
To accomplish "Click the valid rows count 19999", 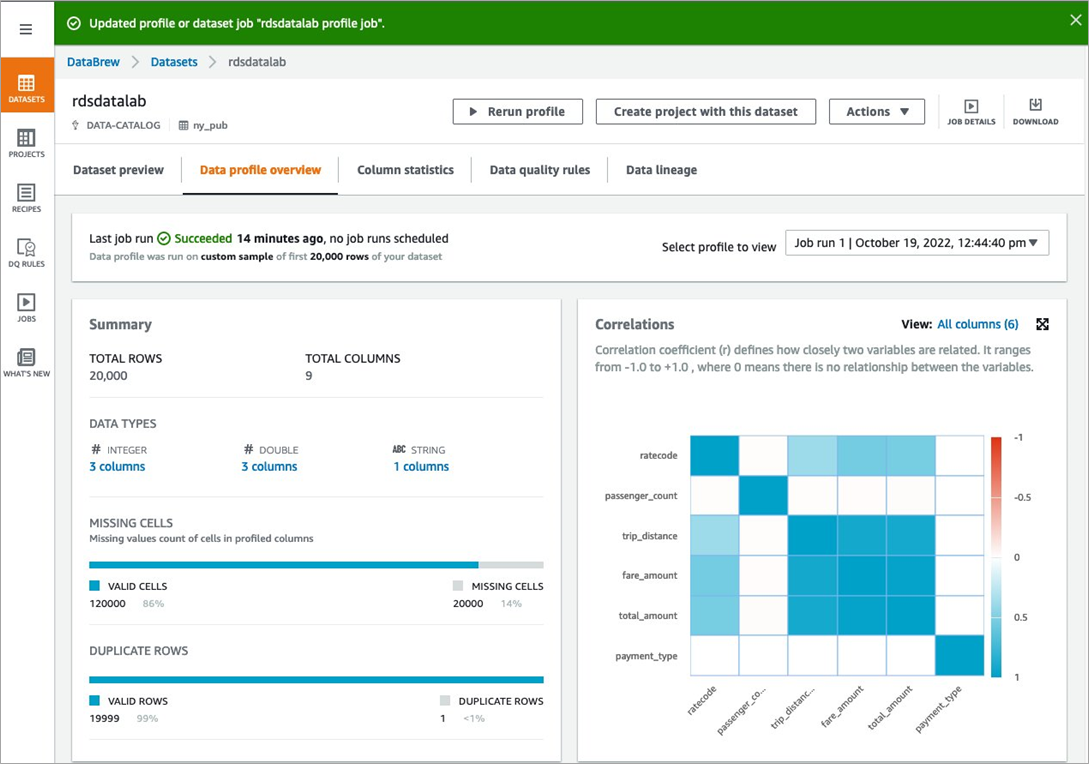I will coord(104,718).
